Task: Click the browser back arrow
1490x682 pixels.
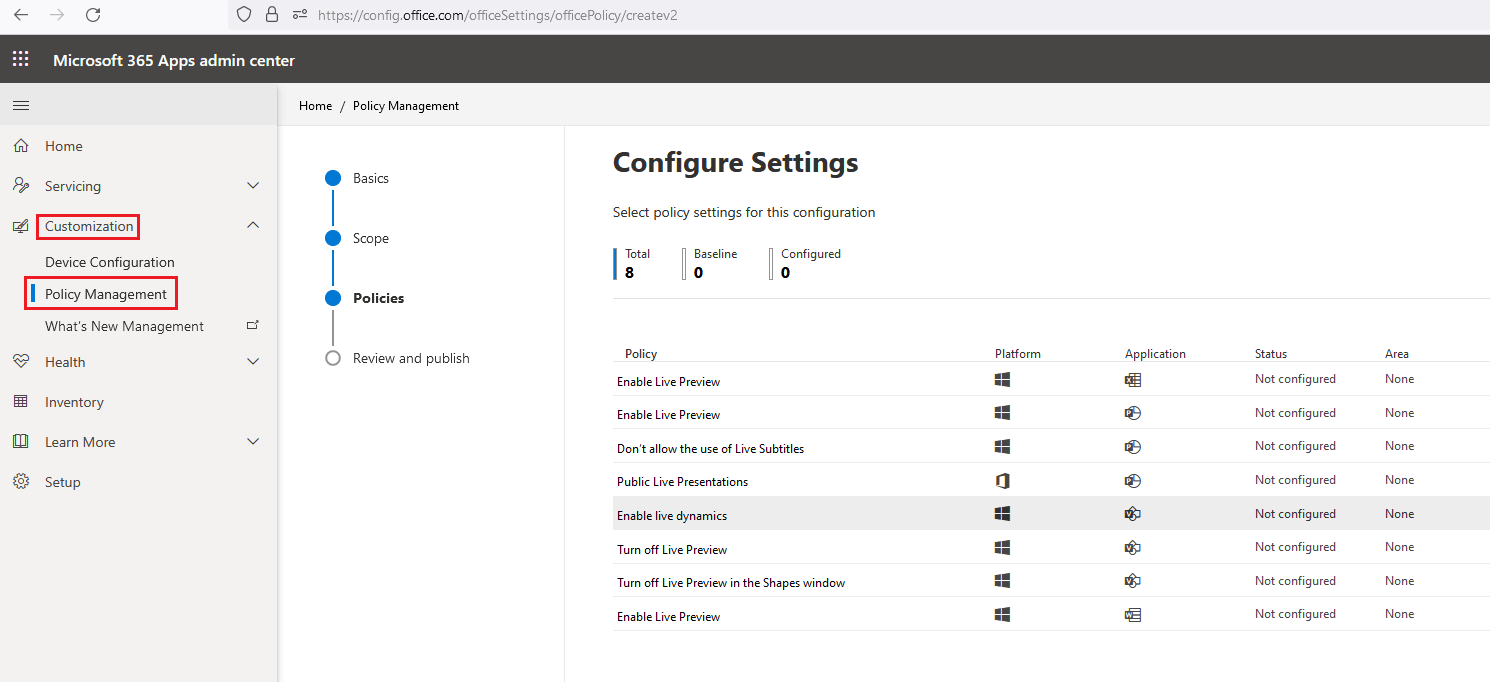Action: point(20,15)
